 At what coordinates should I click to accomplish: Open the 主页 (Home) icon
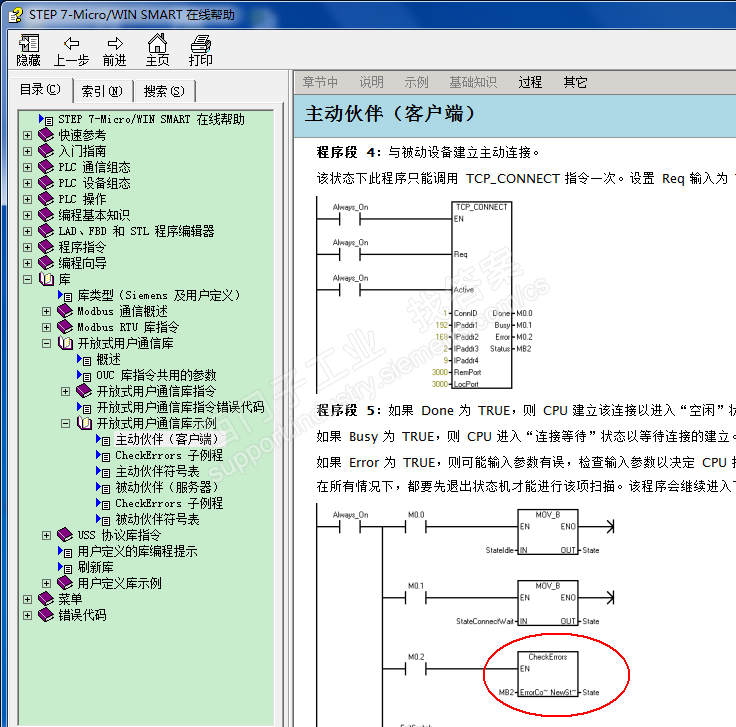(x=157, y=43)
